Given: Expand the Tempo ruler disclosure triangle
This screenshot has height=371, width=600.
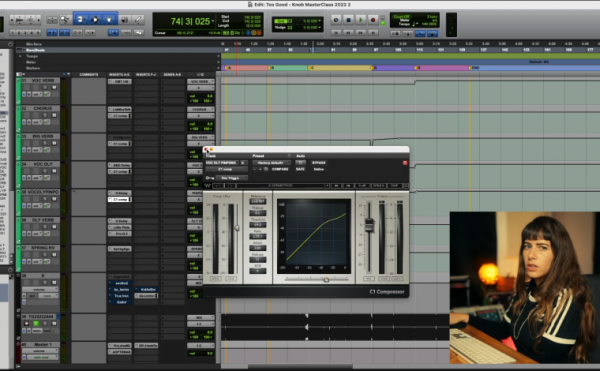Looking at the screenshot, I should tap(20, 56).
